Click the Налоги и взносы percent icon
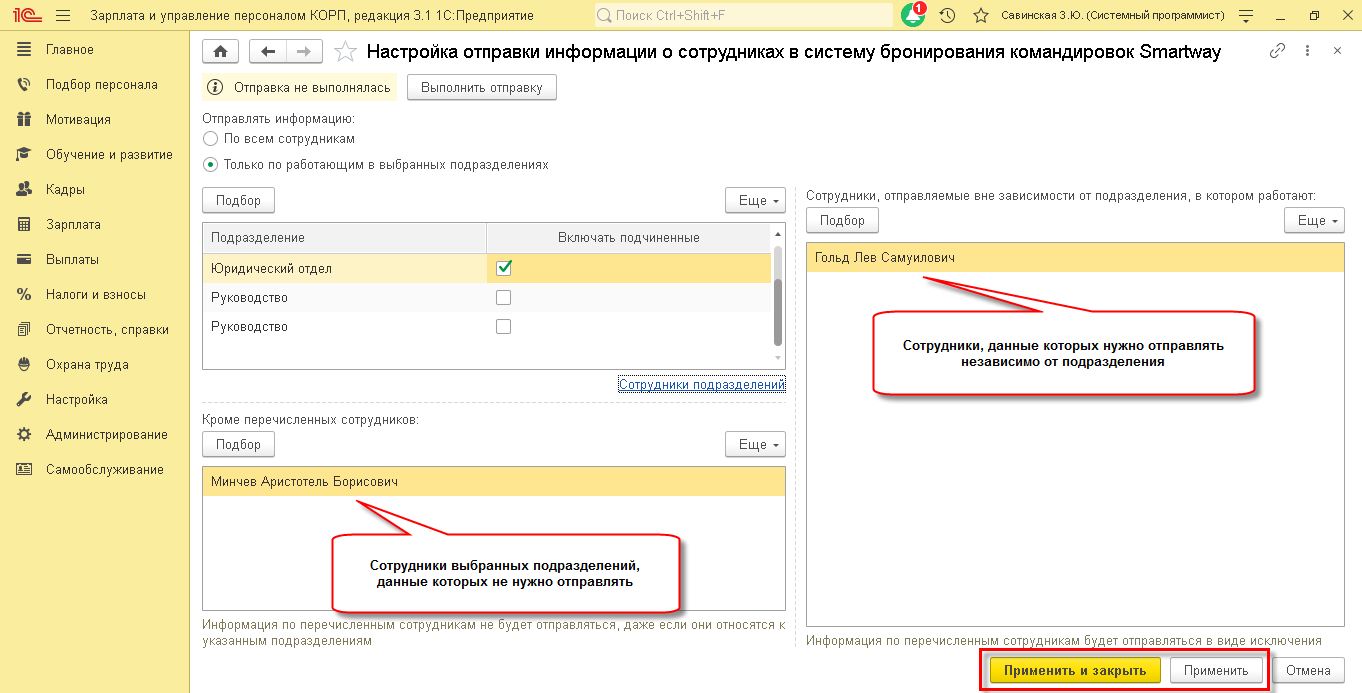 [x=25, y=295]
